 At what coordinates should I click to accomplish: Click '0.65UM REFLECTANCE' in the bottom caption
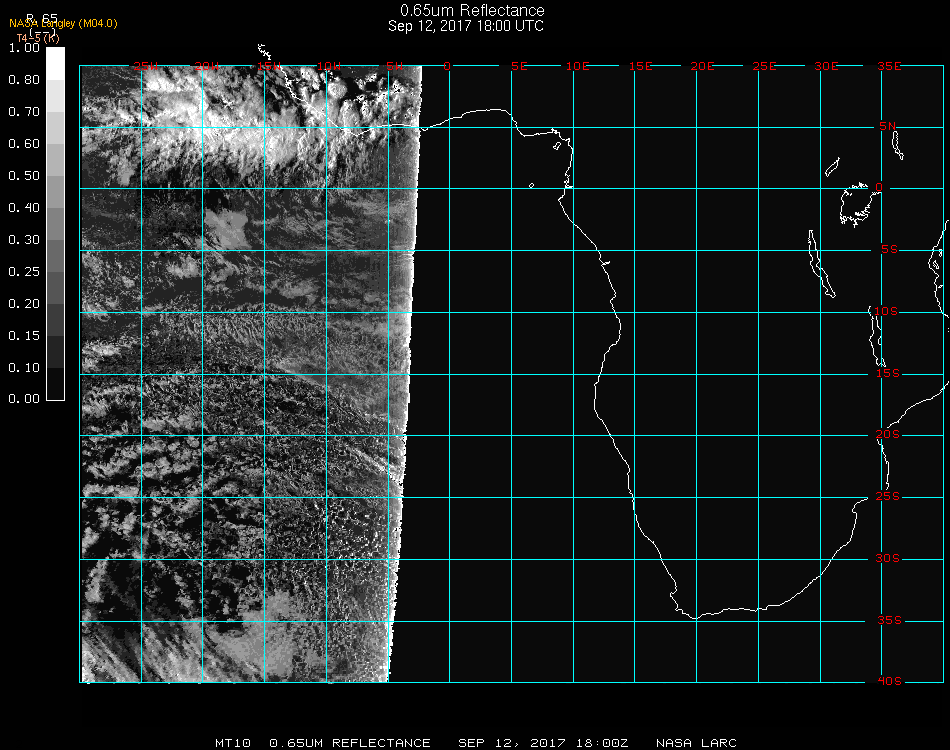(350, 743)
